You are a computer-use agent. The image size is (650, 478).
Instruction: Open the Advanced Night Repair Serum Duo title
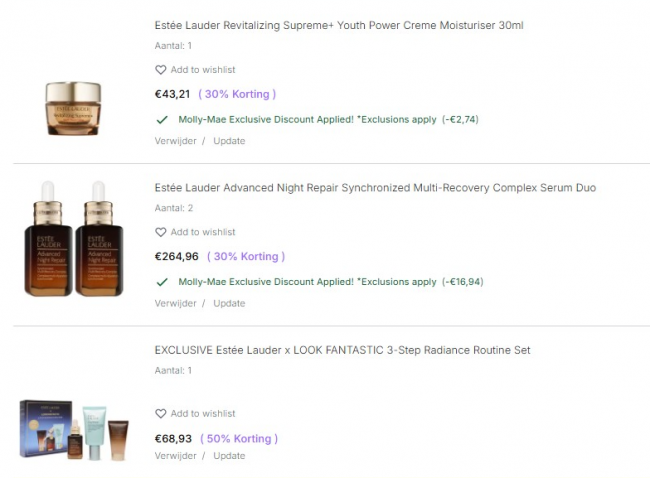pos(375,188)
